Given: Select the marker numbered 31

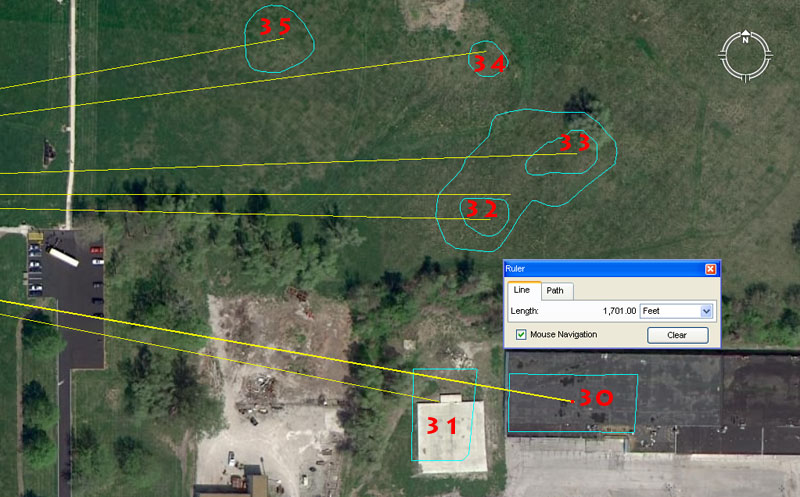Looking at the screenshot, I should tap(441, 425).
